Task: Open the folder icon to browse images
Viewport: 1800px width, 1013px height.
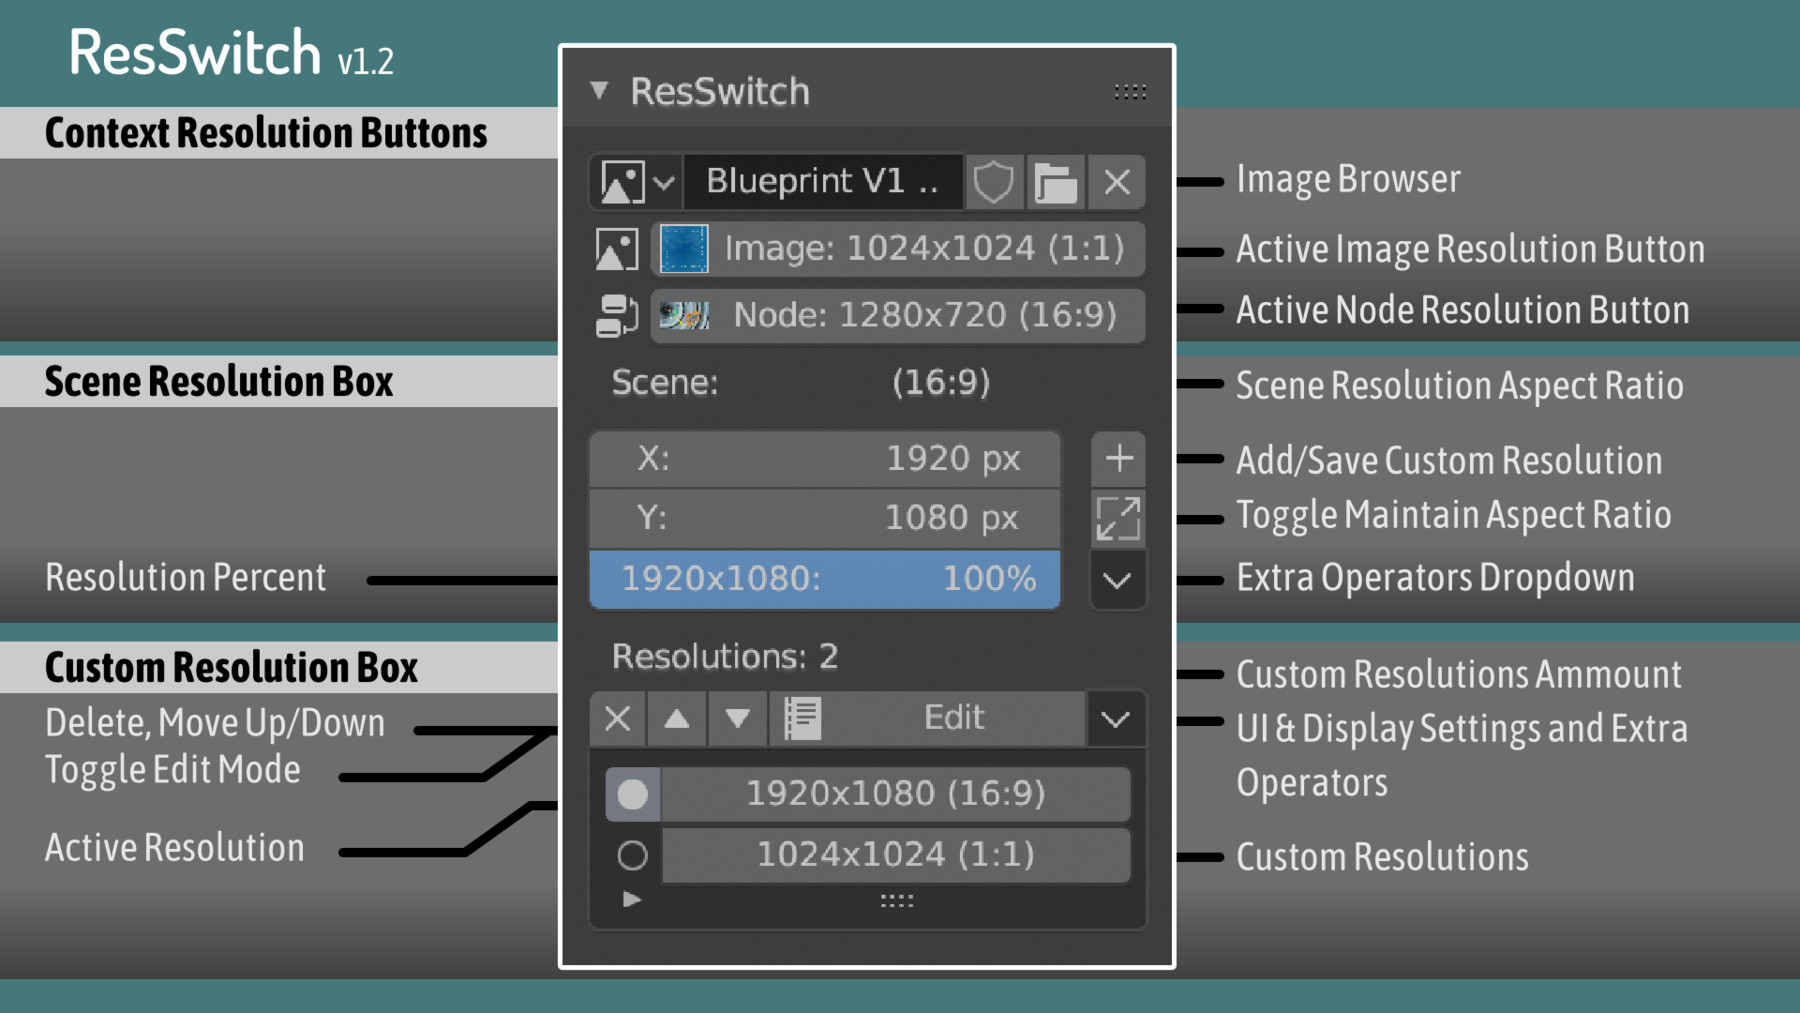Action: 1055,182
